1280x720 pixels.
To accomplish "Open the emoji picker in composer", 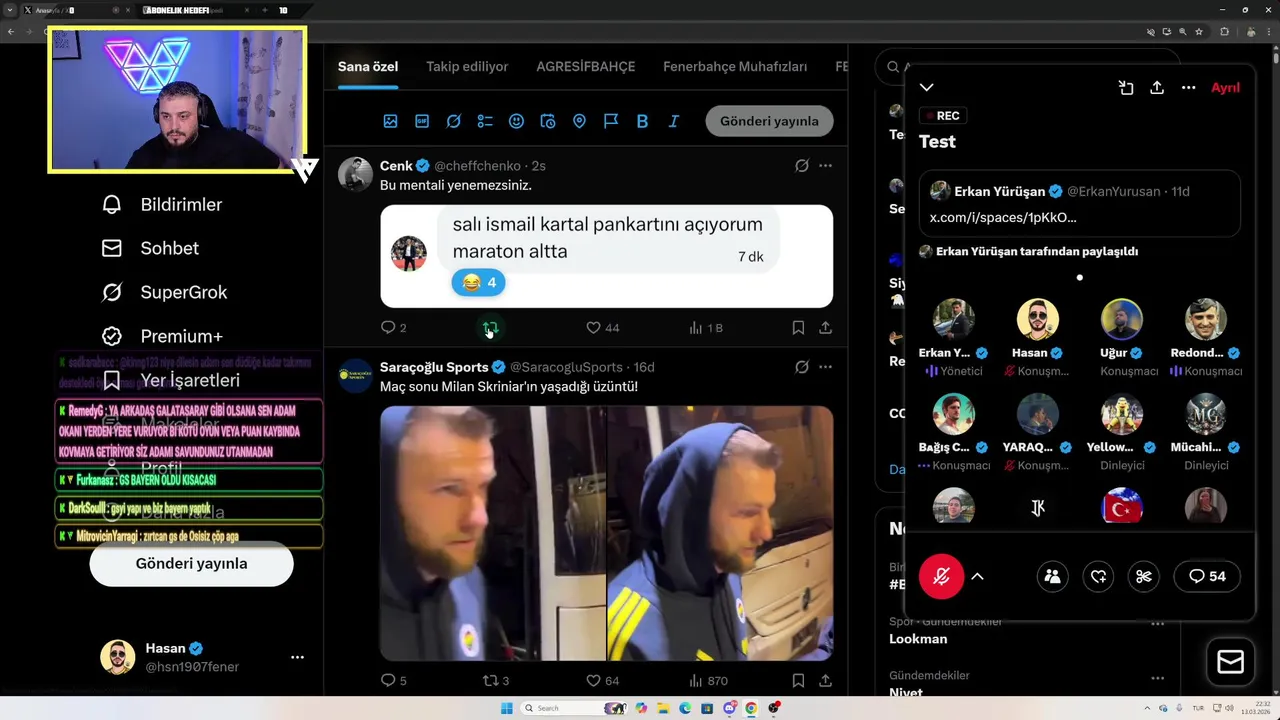I will pos(516,121).
